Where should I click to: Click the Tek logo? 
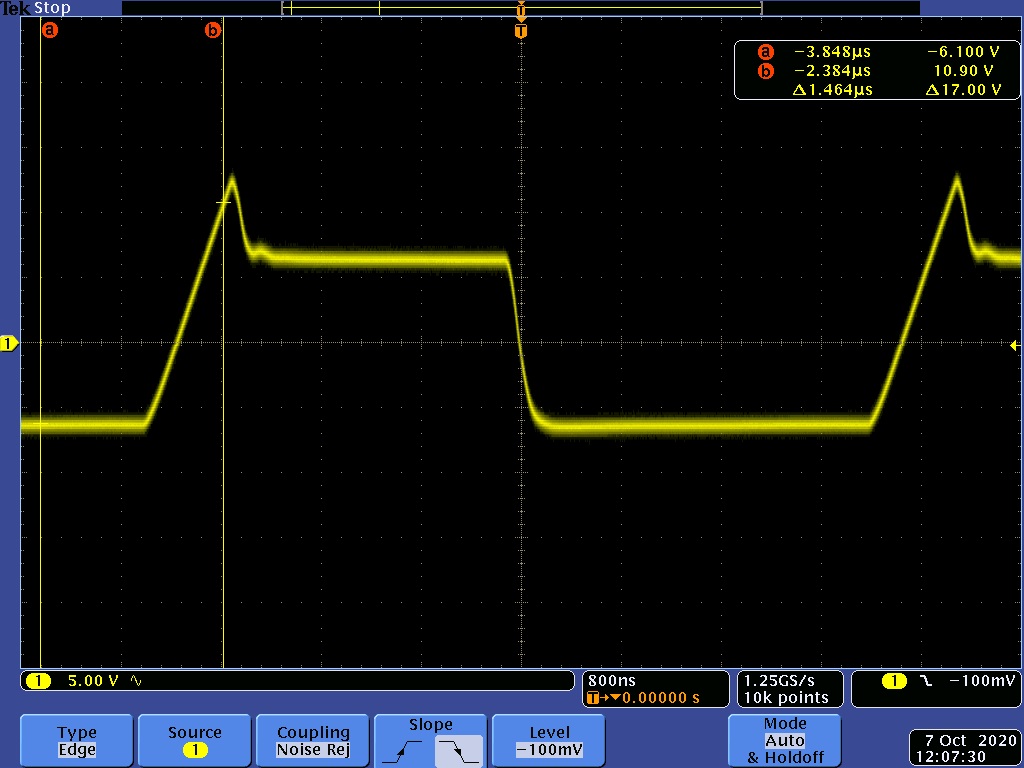pos(16,8)
